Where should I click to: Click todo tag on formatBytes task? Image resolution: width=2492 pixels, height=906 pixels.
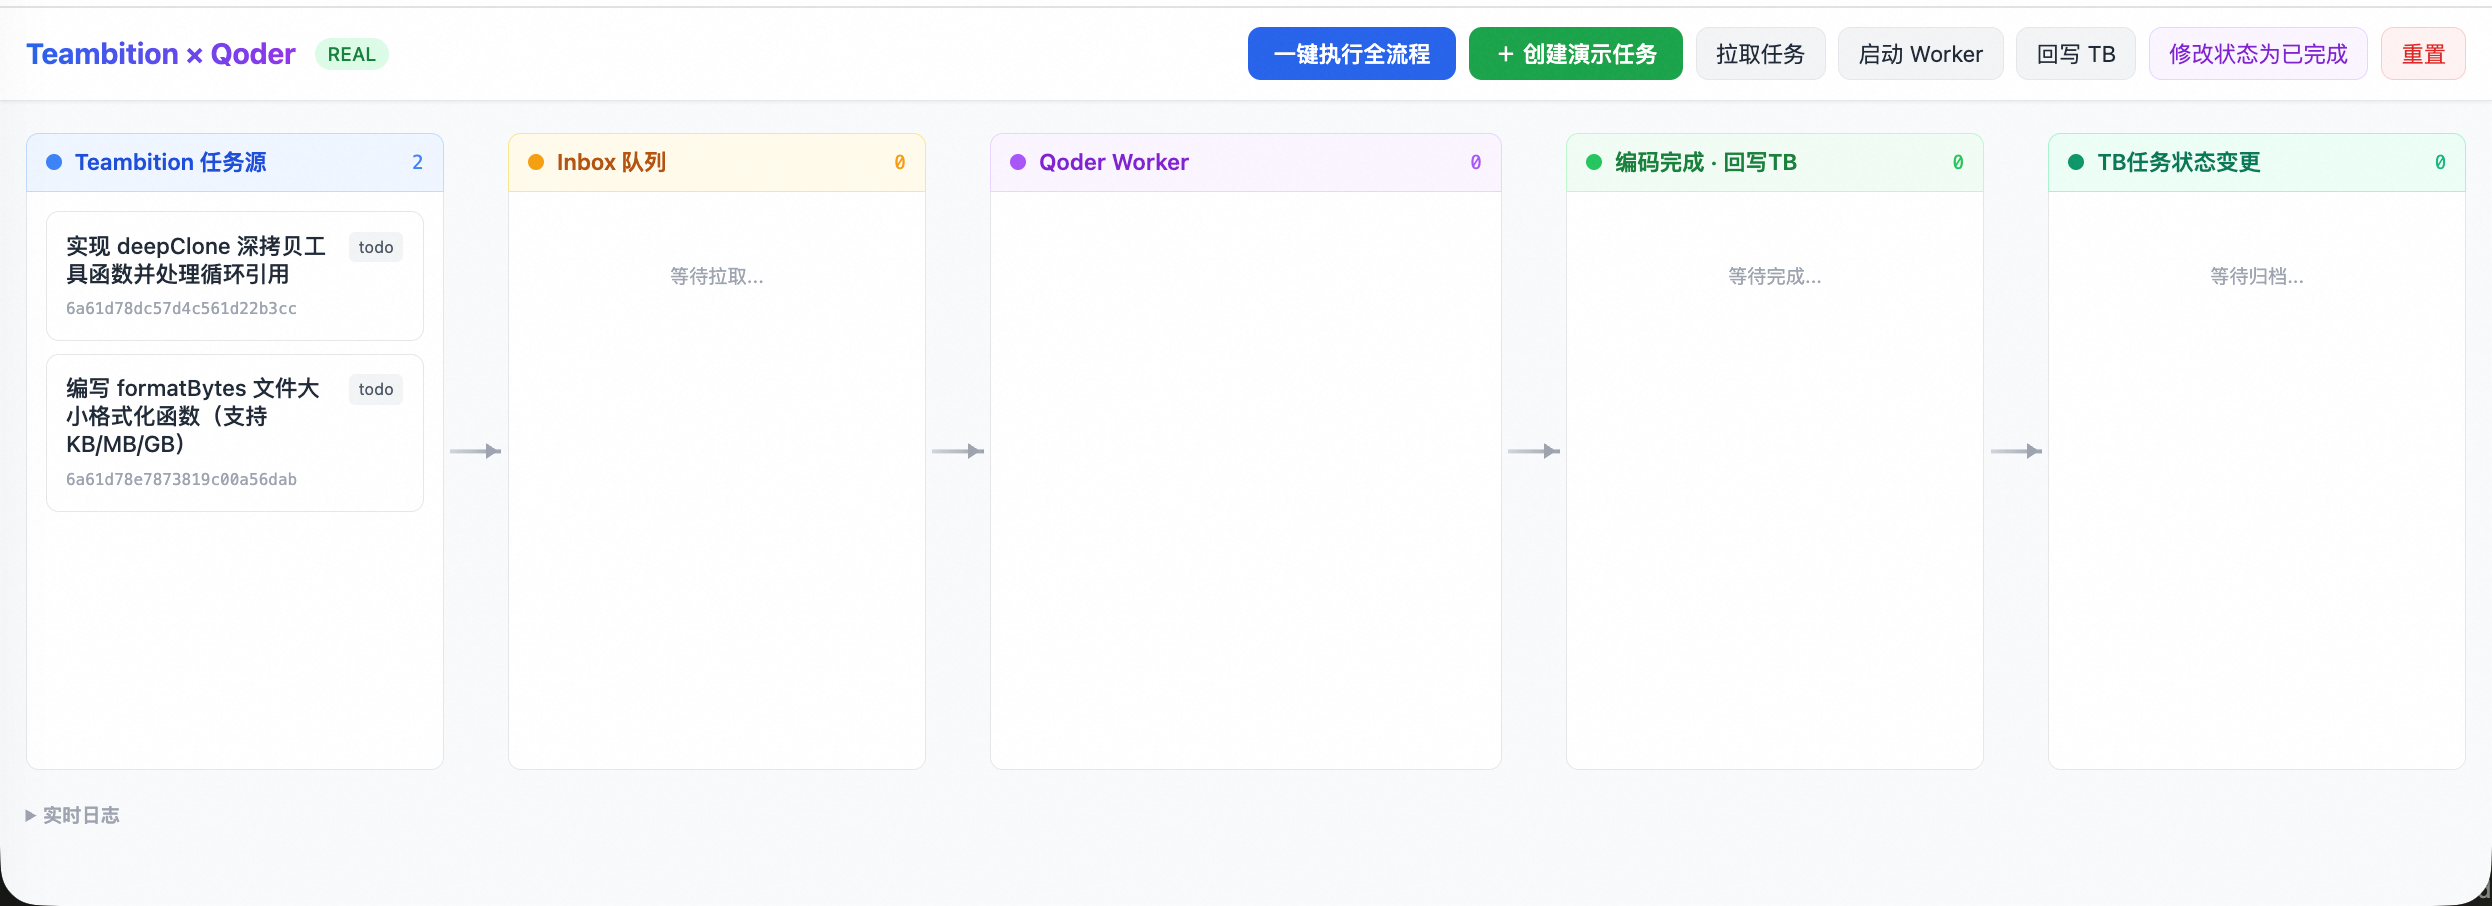[376, 389]
